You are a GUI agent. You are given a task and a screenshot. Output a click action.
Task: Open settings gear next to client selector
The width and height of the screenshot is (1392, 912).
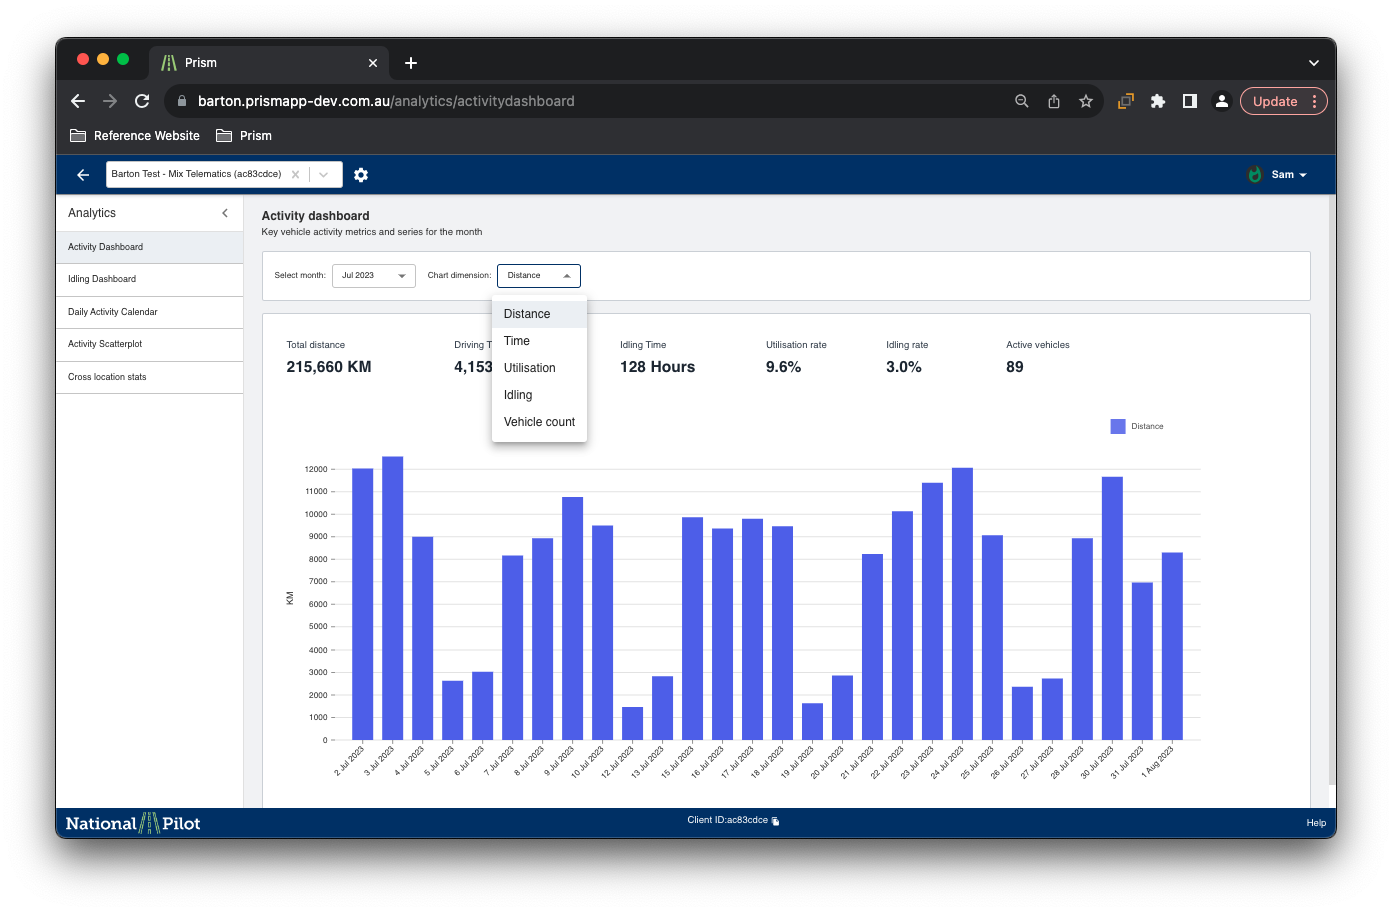(x=361, y=175)
